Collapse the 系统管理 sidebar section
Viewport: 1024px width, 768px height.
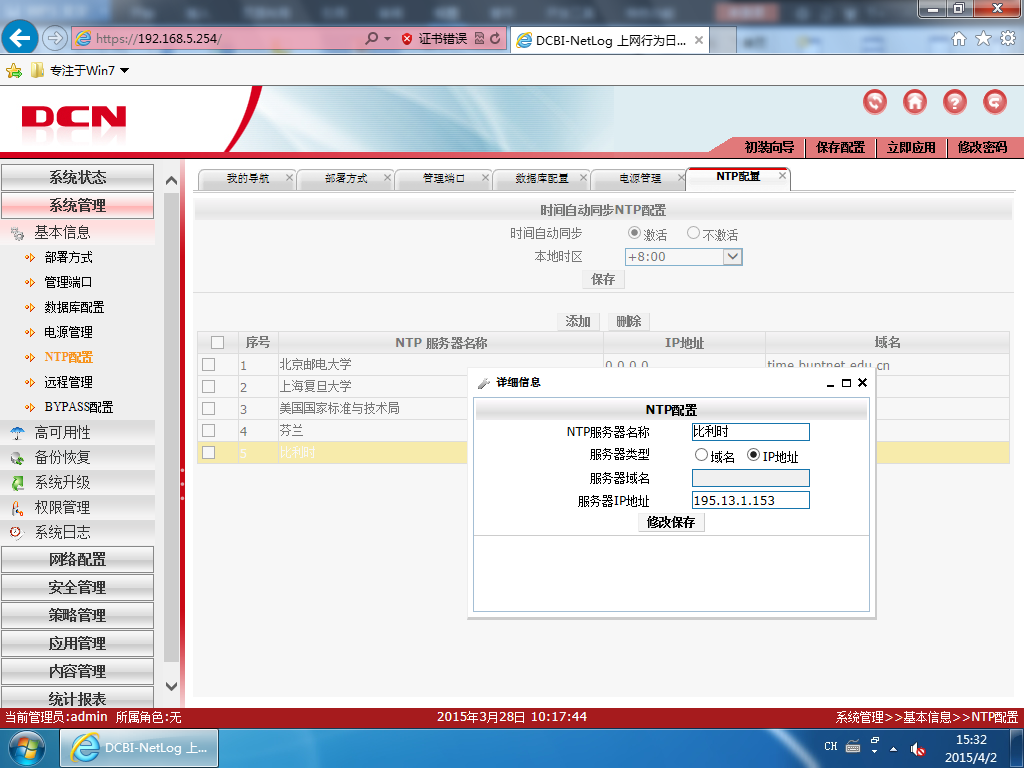pyautogui.click(x=77, y=205)
